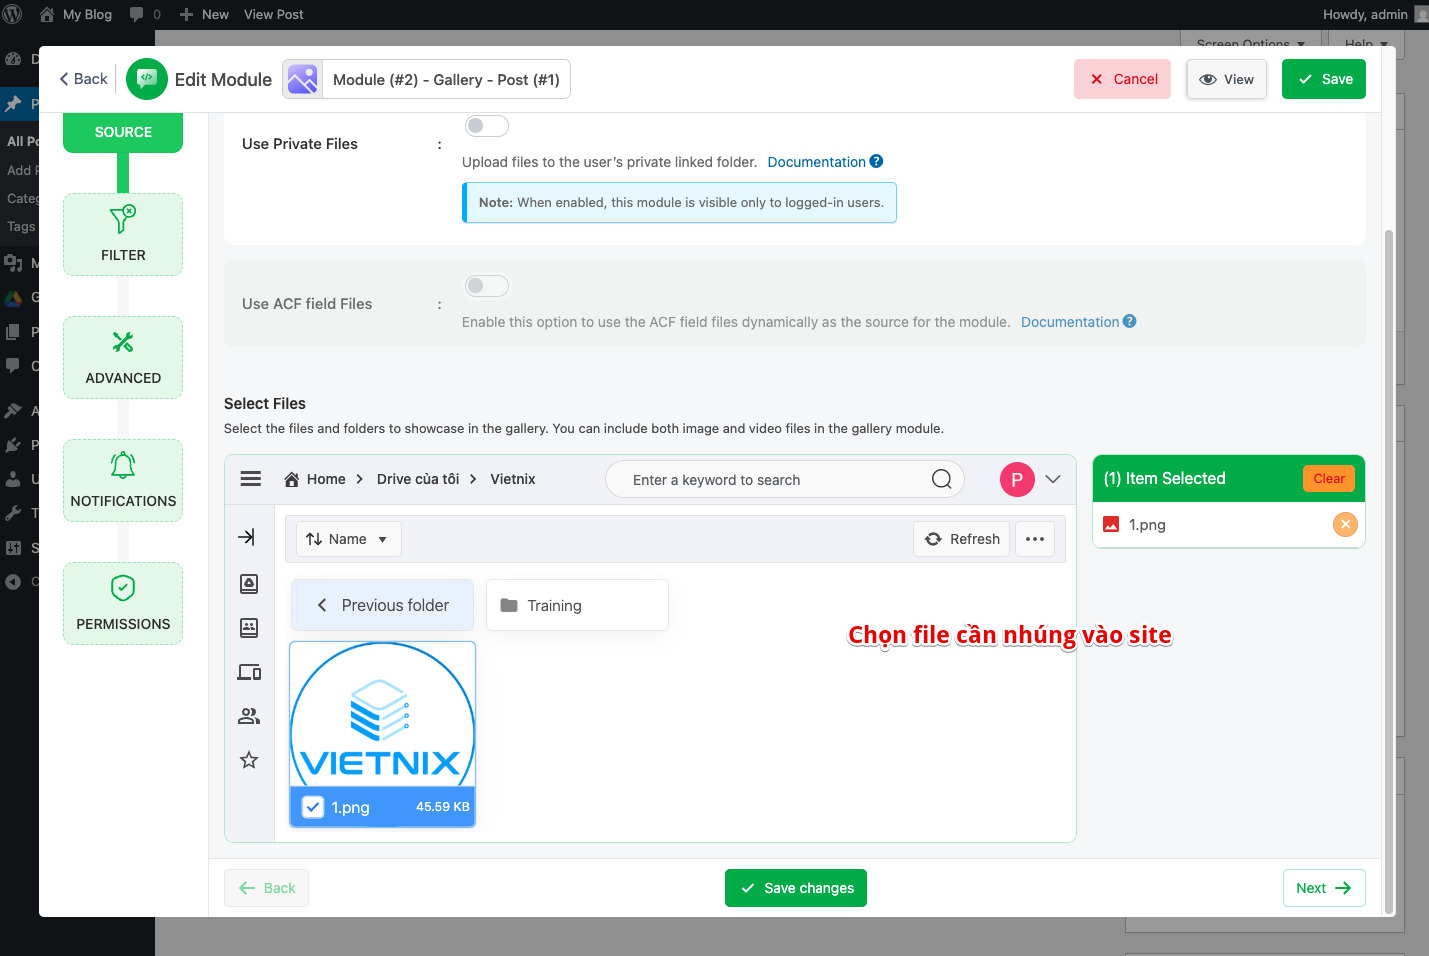Click the module title selector box
Viewport: 1429px width, 956px height.
click(x=427, y=79)
